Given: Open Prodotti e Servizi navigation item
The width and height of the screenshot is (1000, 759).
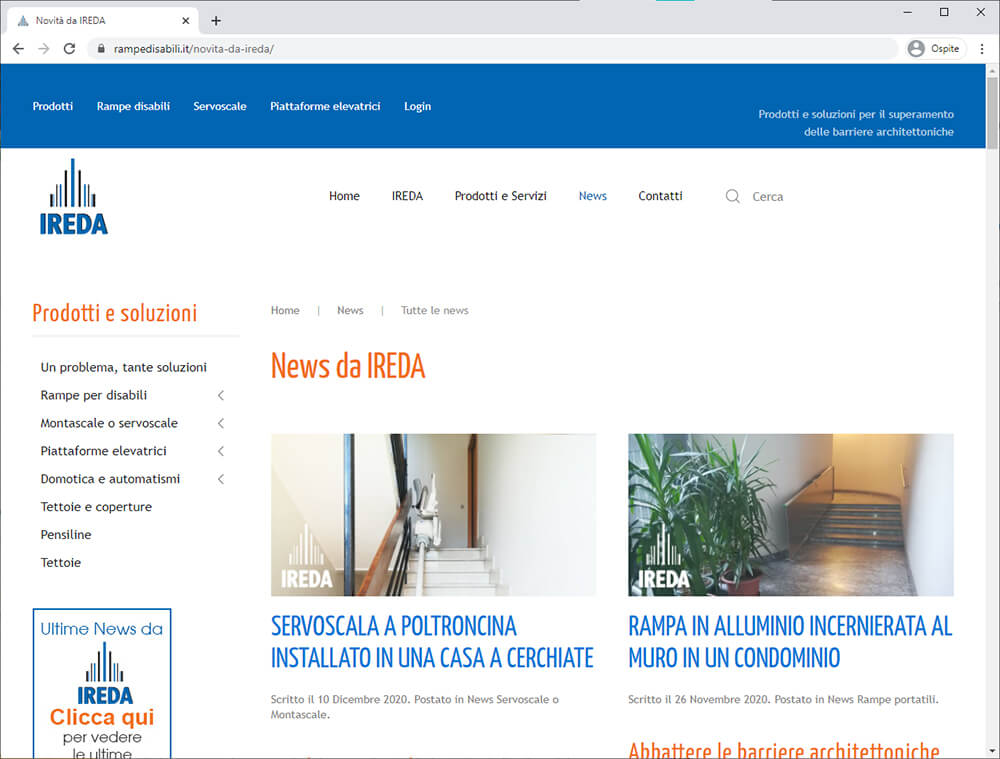Looking at the screenshot, I should [501, 196].
